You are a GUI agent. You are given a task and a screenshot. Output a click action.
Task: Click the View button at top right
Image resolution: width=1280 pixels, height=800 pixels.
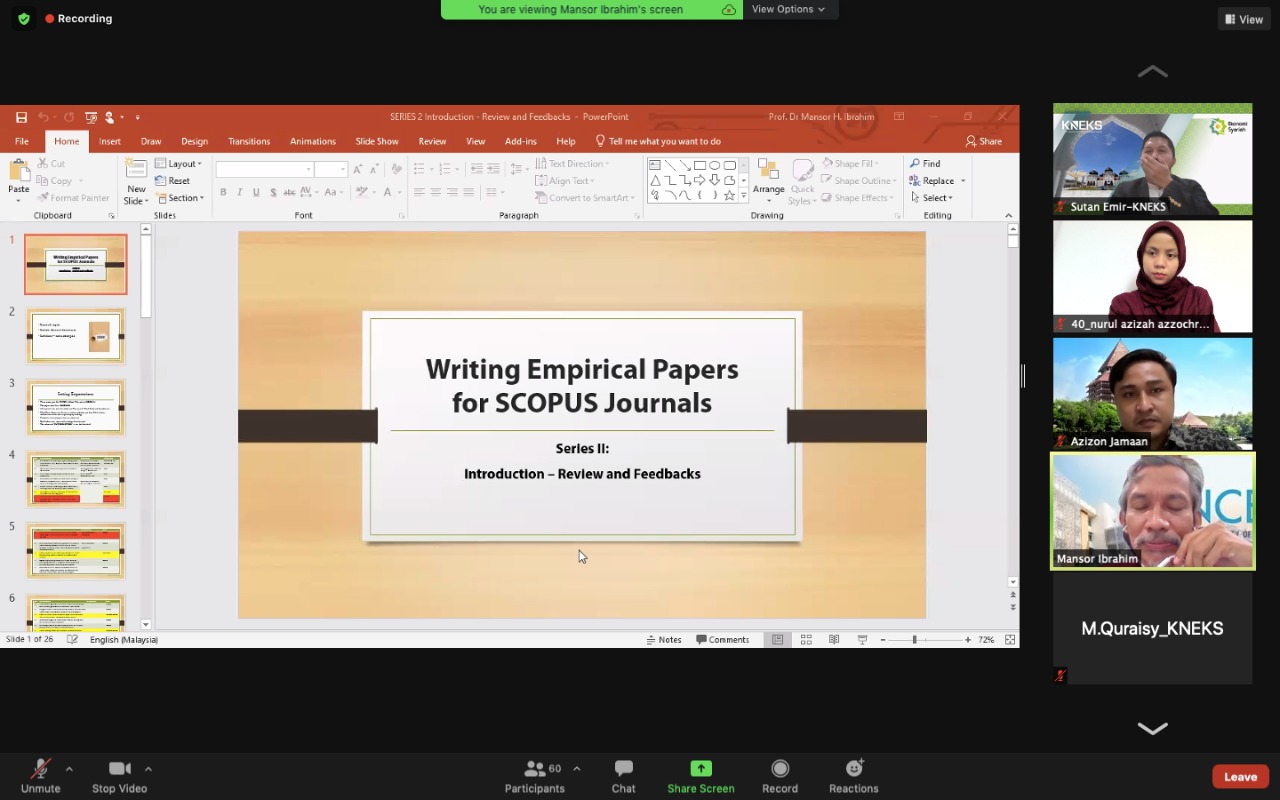[x=1243, y=19]
